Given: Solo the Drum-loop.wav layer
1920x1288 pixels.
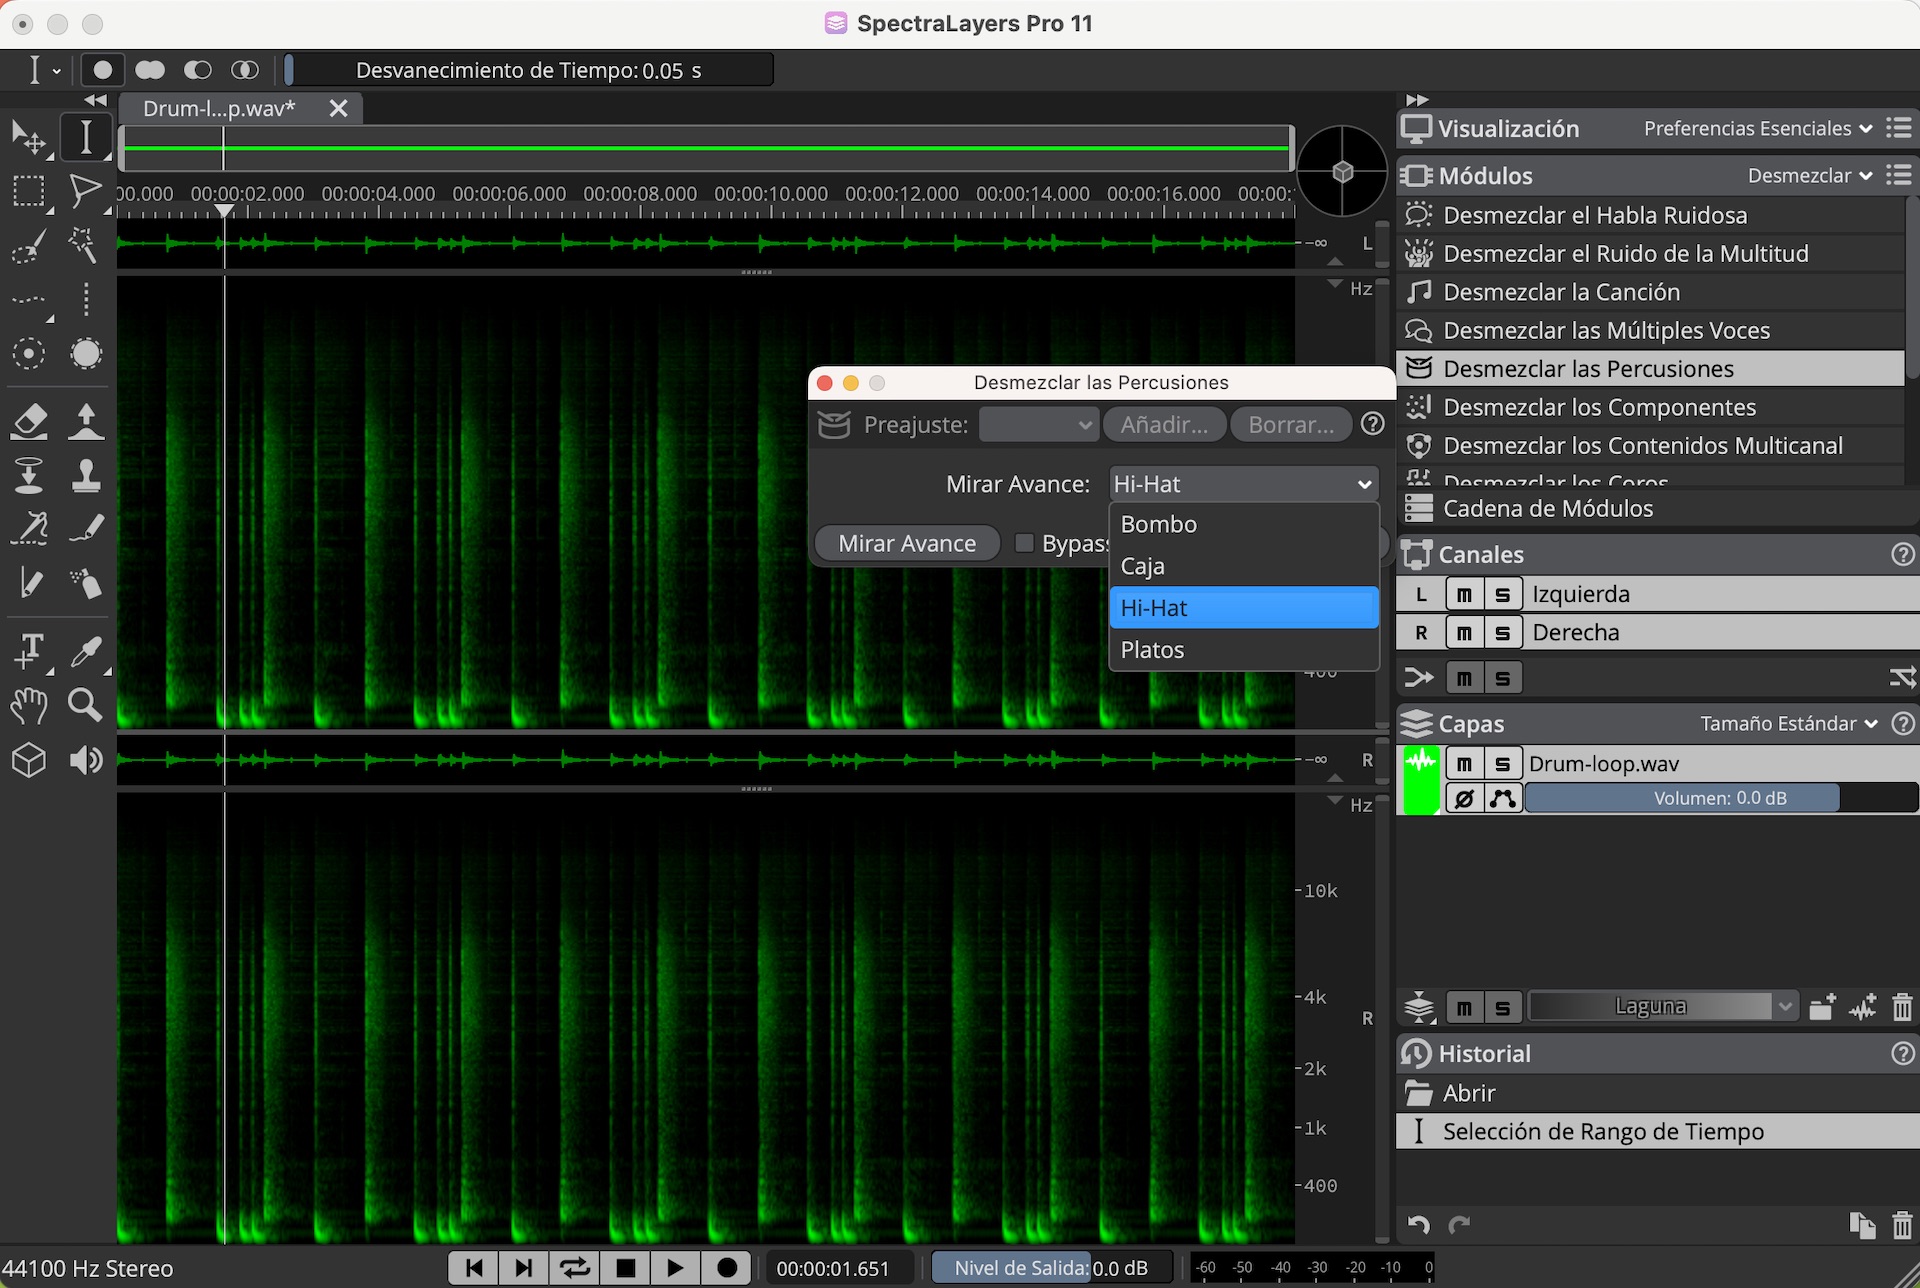Looking at the screenshot, I should pos(1502,764).
